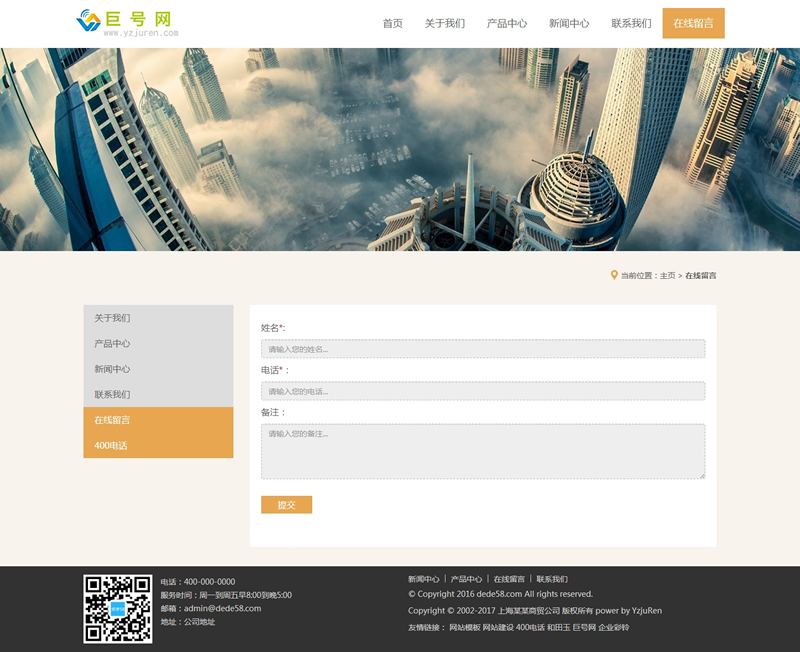This screenshot has height=652, width=800.
Task: Click the 巨号网 logo in the header
Action: pyautogui.click(x=128, y=23)
